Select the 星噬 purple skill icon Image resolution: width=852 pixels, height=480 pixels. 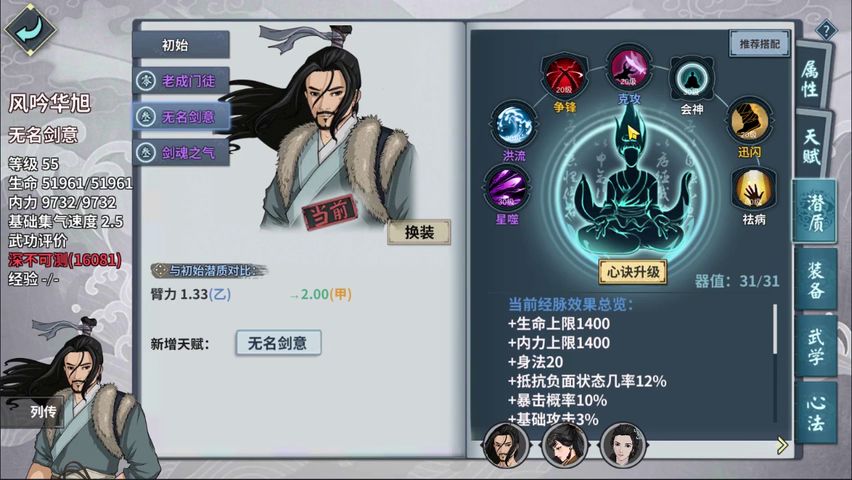coord(506,188)
